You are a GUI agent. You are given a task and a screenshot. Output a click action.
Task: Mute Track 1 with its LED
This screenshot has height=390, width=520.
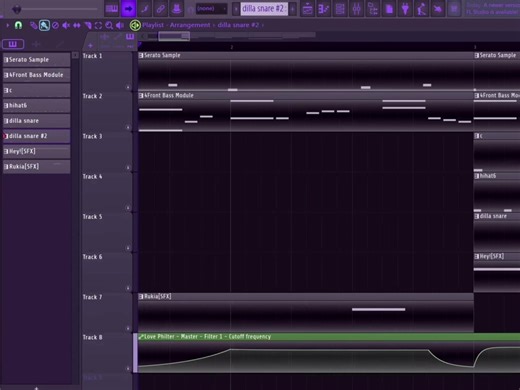click(x=128, y=87)
